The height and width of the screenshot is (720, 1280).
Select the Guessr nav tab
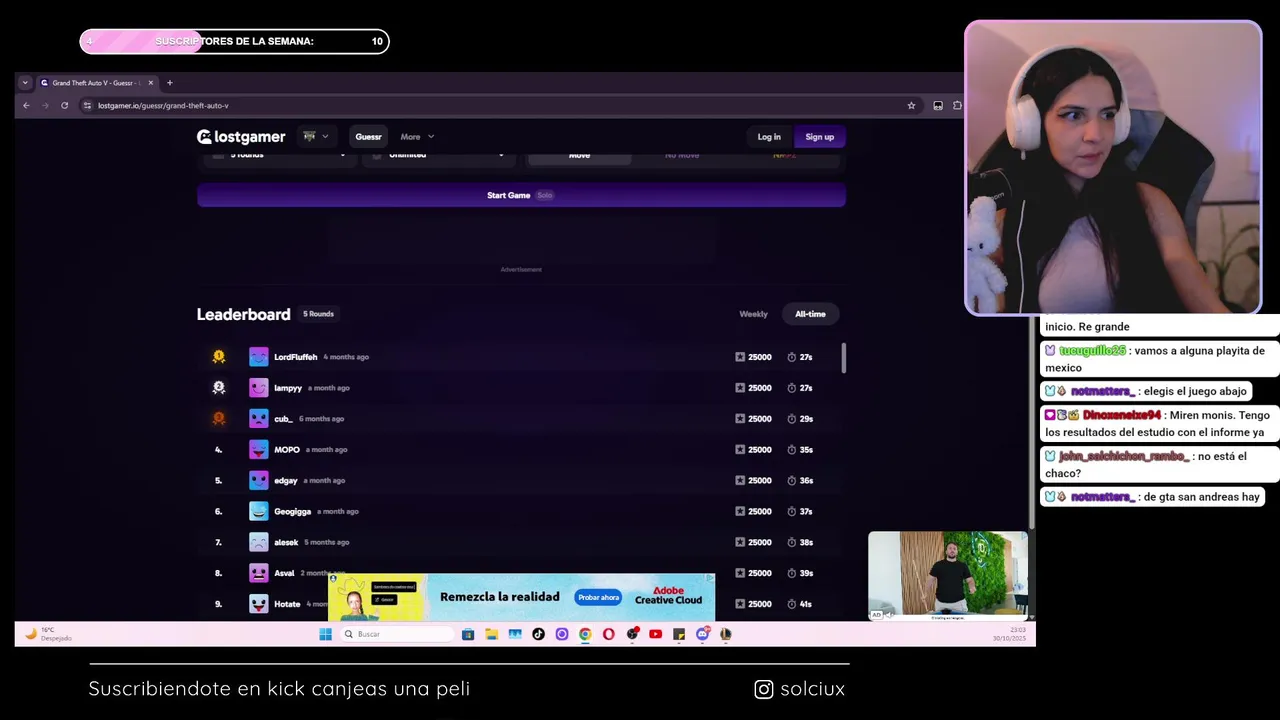tap(368, 137)
